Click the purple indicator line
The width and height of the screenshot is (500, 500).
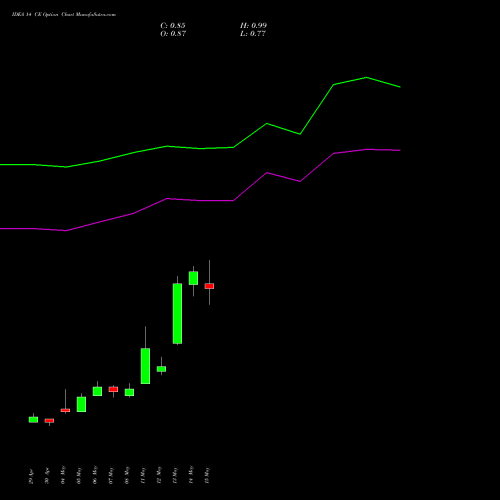(x=200, y=200)
